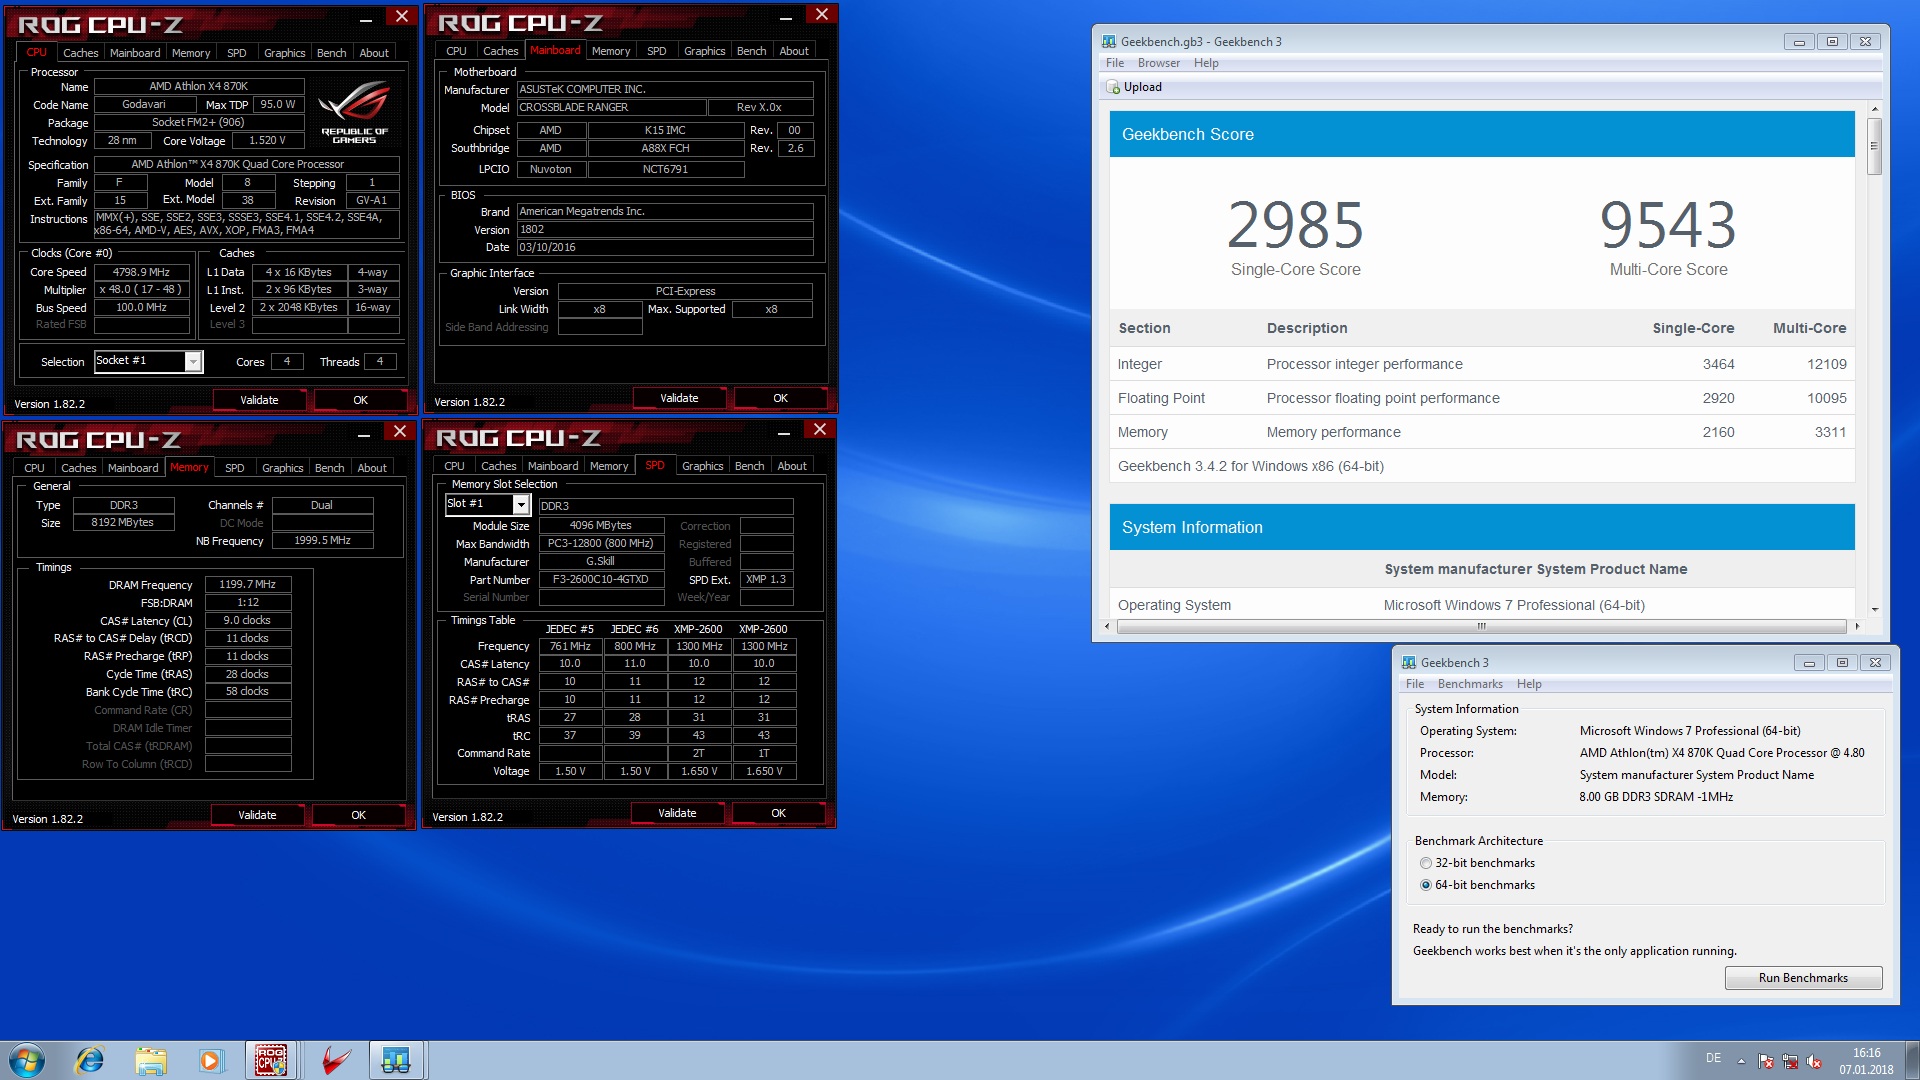Open About tab in Memory window
The width and height of the screenshot is (1920, 1080).
coord(372,468)
